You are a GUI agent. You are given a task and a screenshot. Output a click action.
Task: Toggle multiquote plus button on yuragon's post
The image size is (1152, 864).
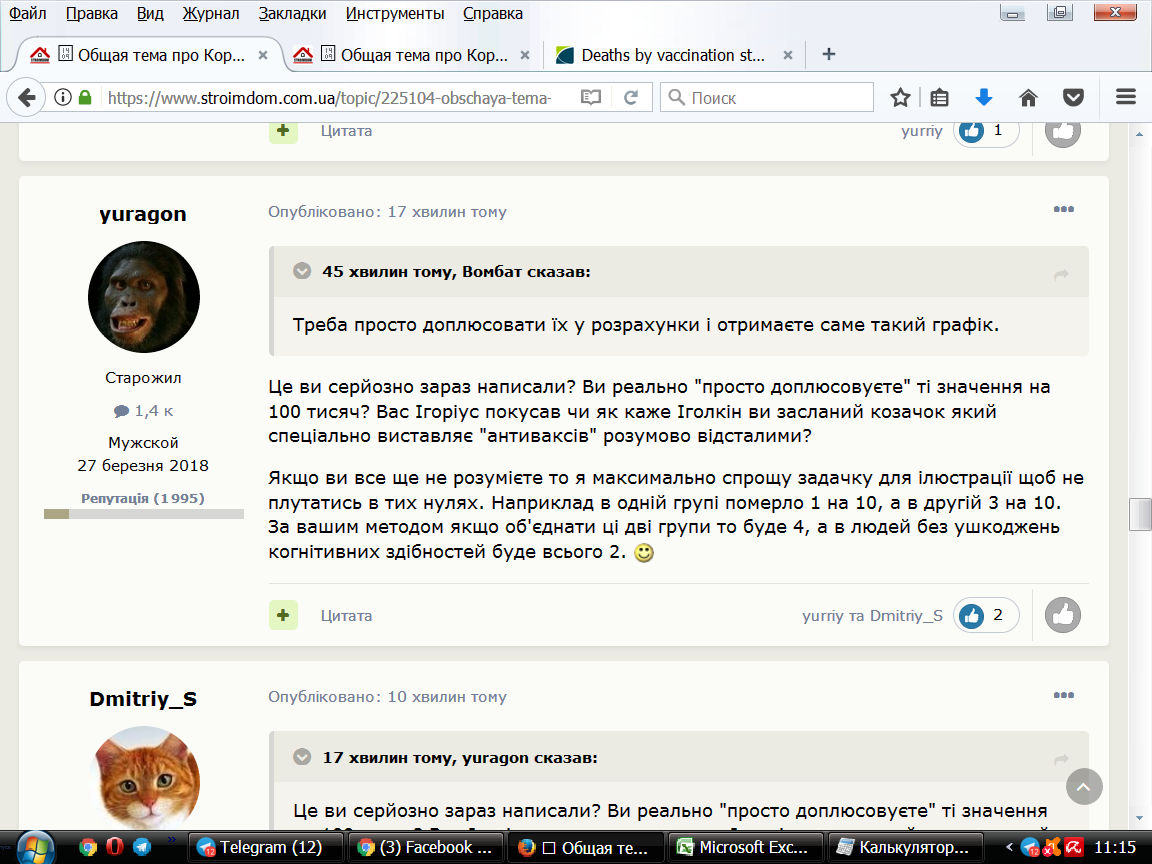[x=283, y=615]
